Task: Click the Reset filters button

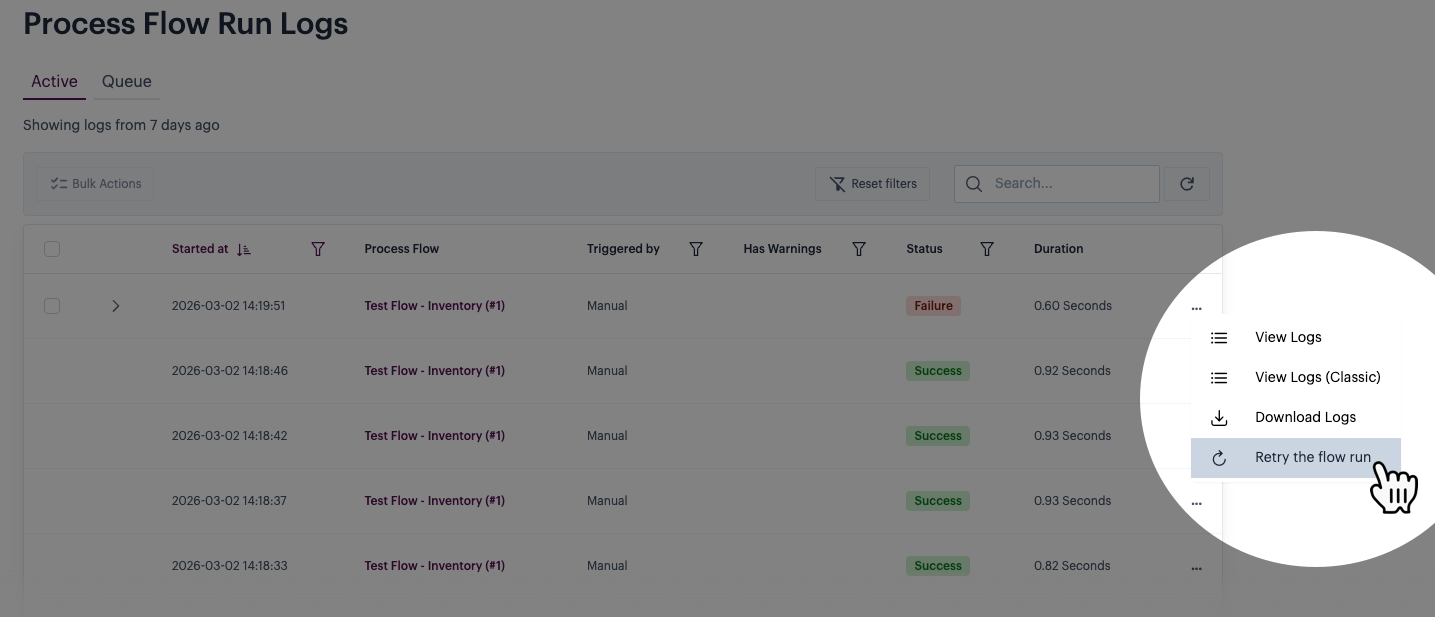Action: pos(873,184)
